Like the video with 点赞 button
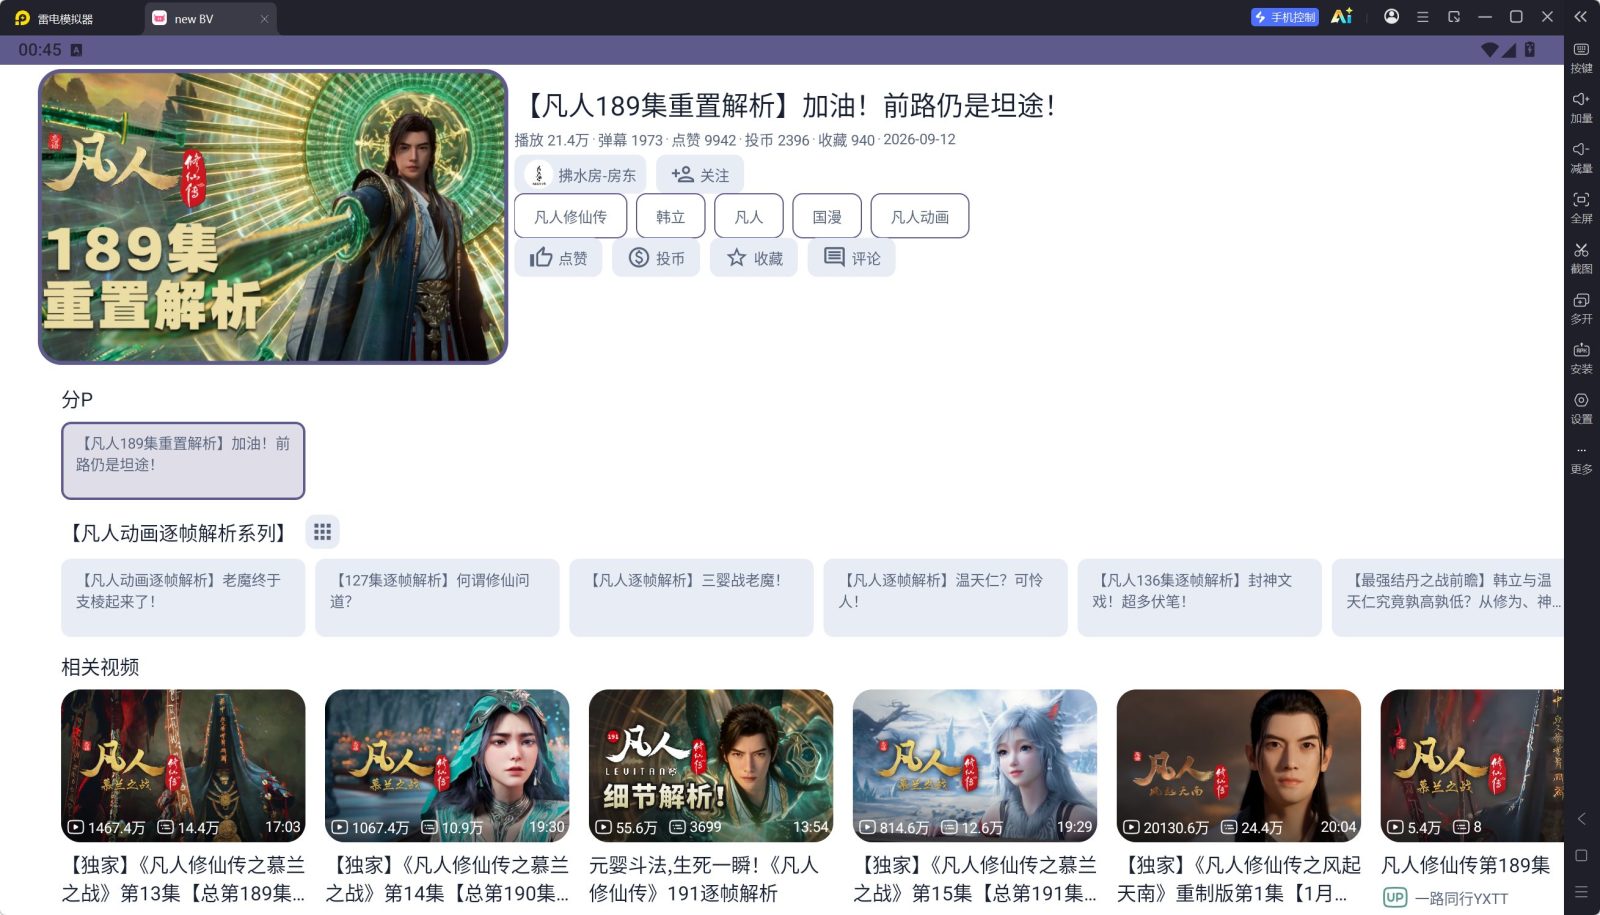Screen dimensions: 1600x915 click(558, 258)
